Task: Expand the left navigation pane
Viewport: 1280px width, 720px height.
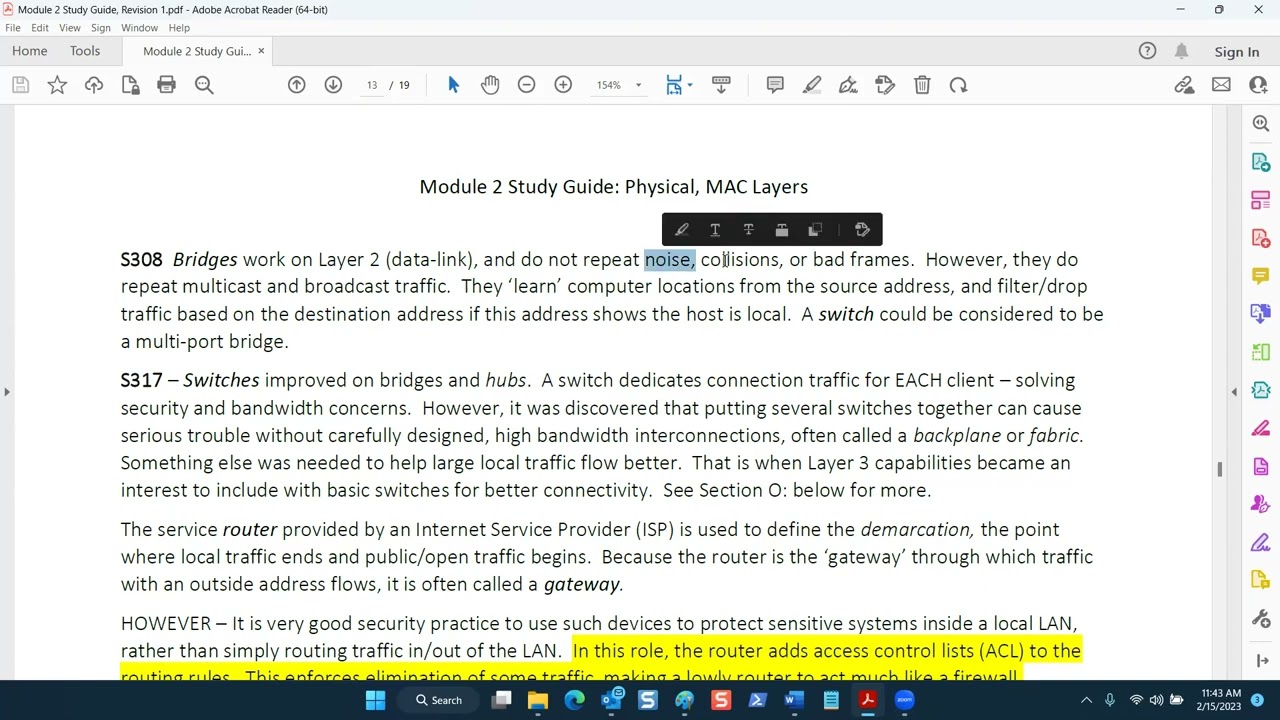Action: (6, 392)
